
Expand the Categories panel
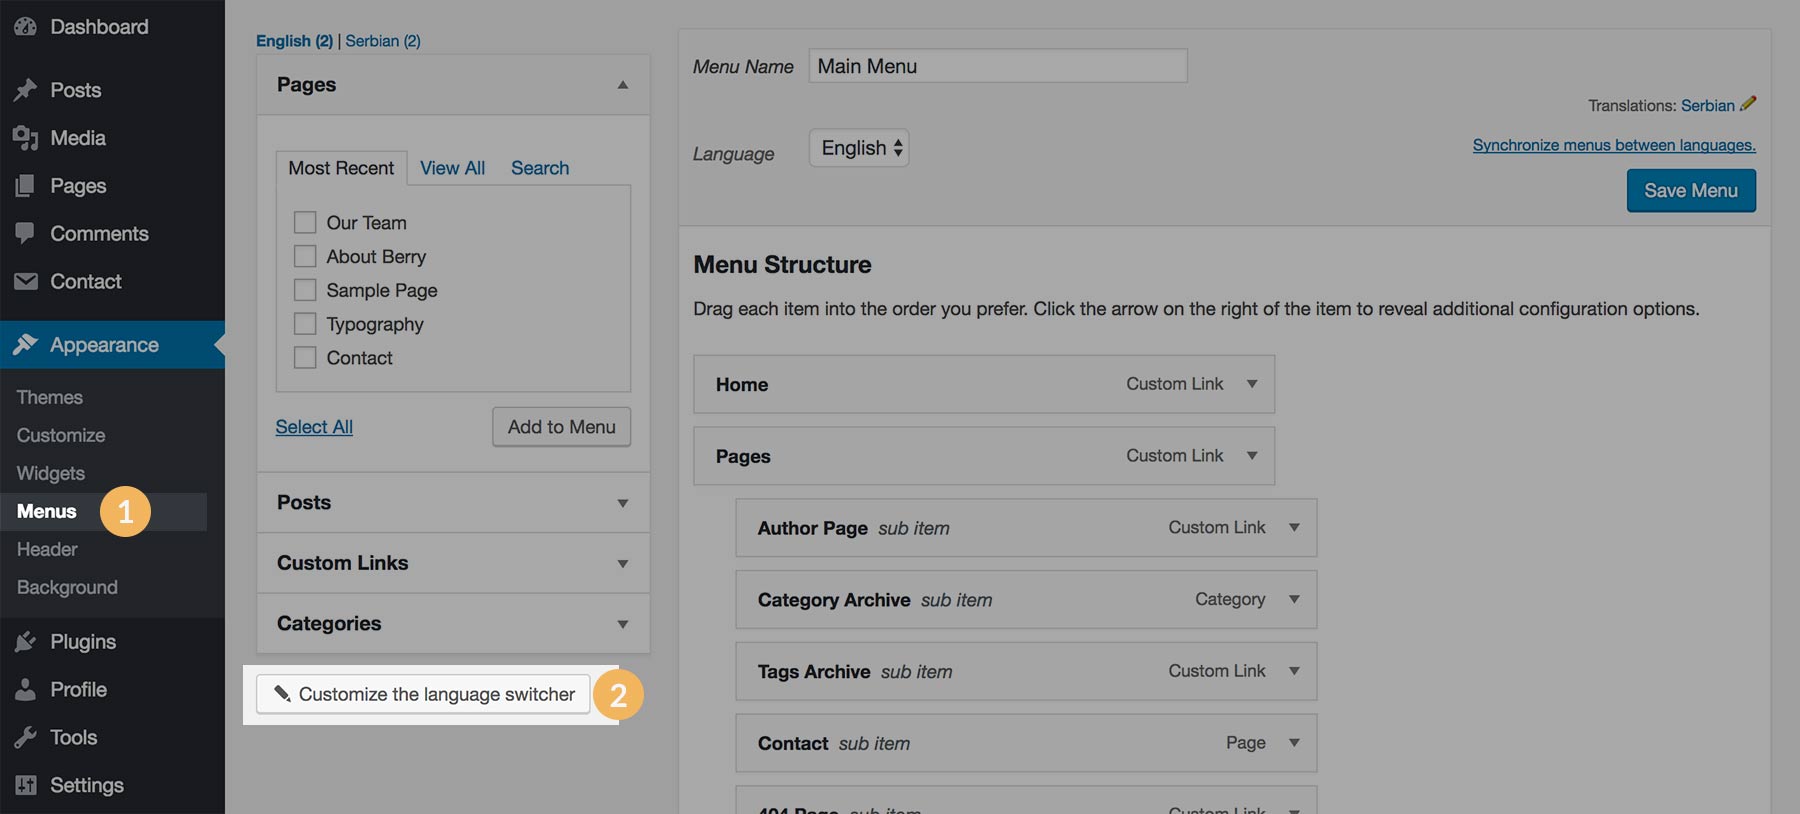click(x=623, y=624)
